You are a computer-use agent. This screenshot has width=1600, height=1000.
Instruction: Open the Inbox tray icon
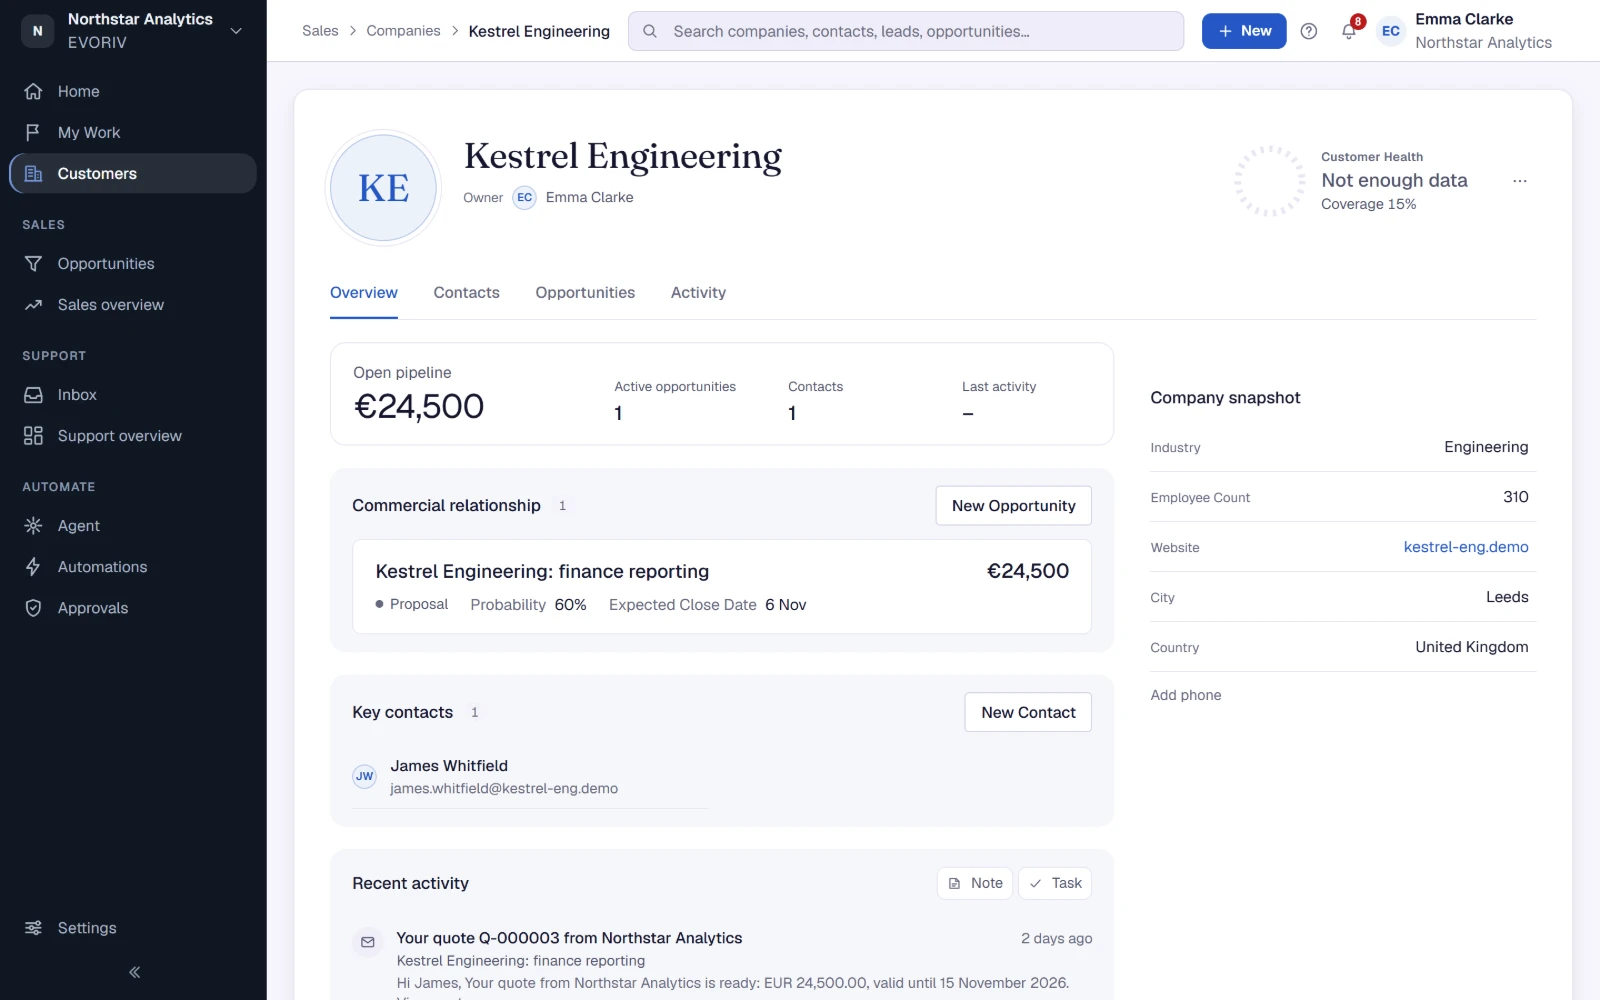coord(33,394)
